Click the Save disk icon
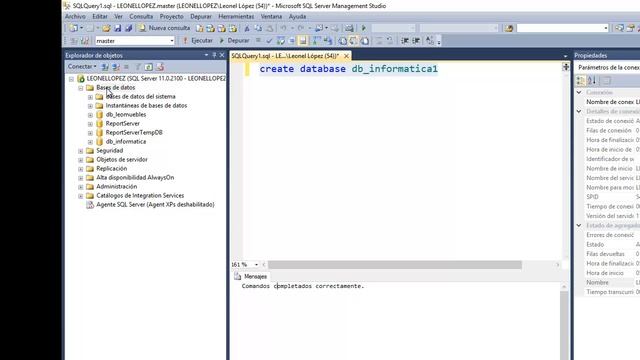The image size is (640, 360). (118, 28)
